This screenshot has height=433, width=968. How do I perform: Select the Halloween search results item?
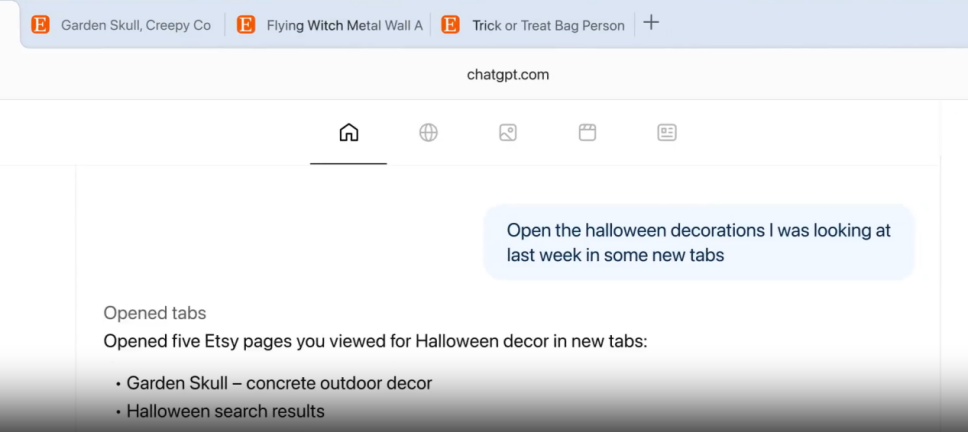[x=225, y=411]
